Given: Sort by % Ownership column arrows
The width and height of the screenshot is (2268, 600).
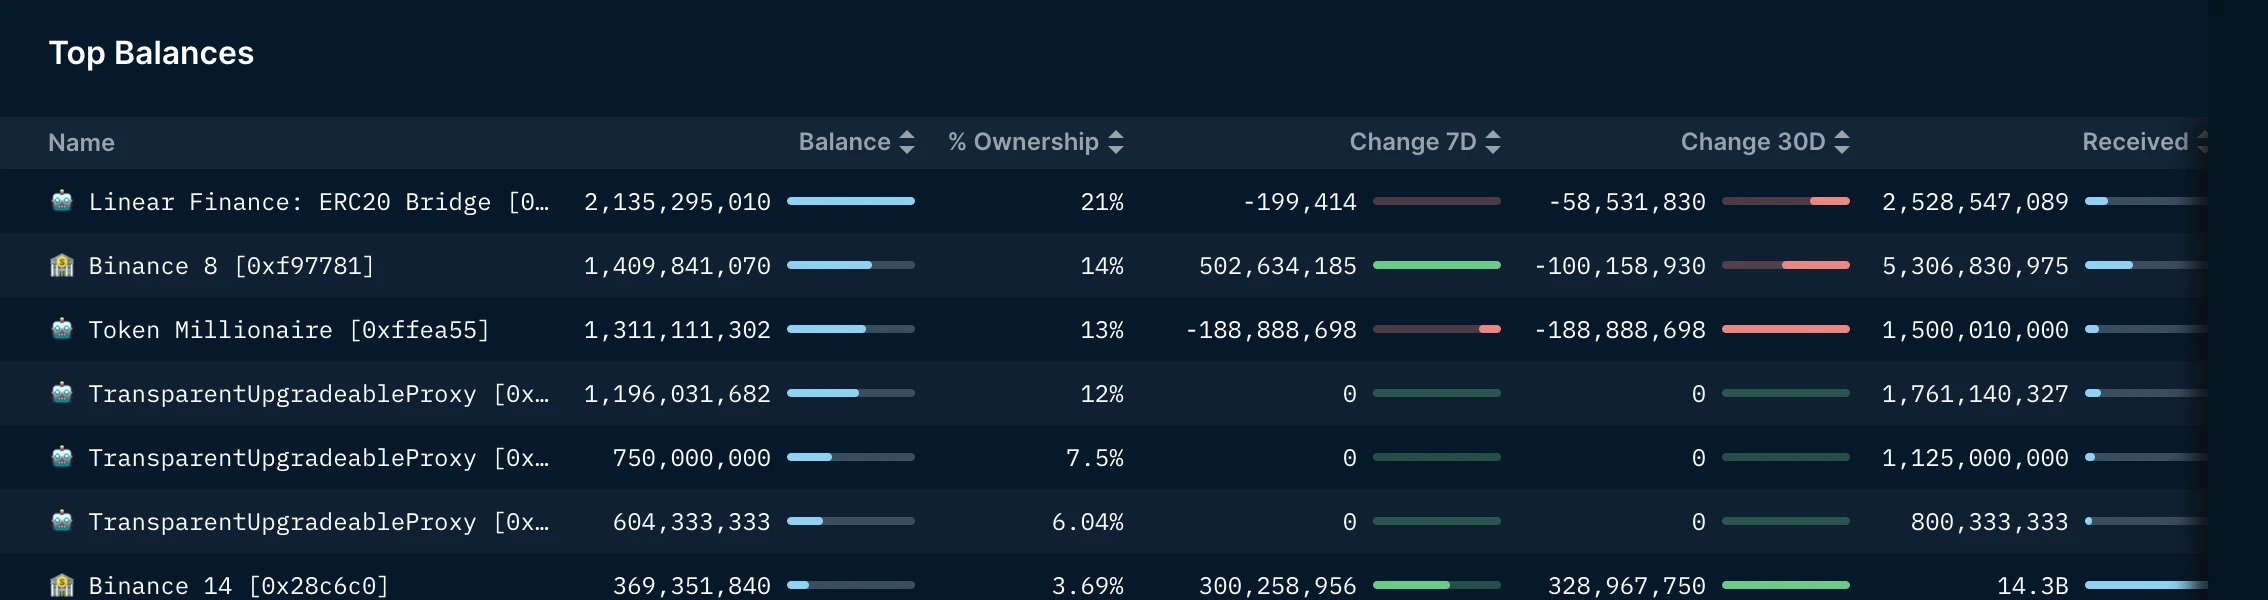Looking at the screenshot, I should [1116, 142].
